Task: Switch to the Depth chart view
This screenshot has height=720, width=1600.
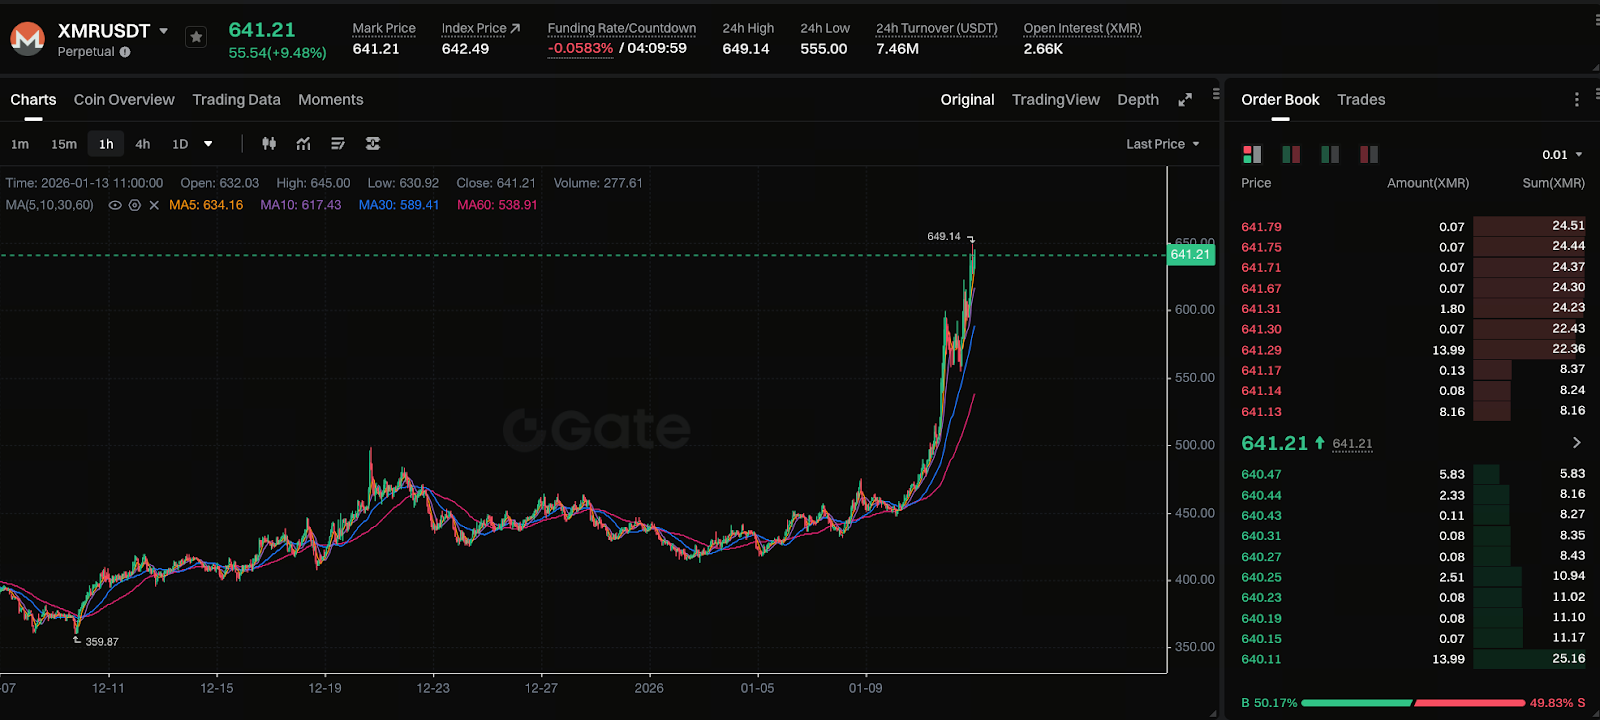Action: pos(1138,100)
